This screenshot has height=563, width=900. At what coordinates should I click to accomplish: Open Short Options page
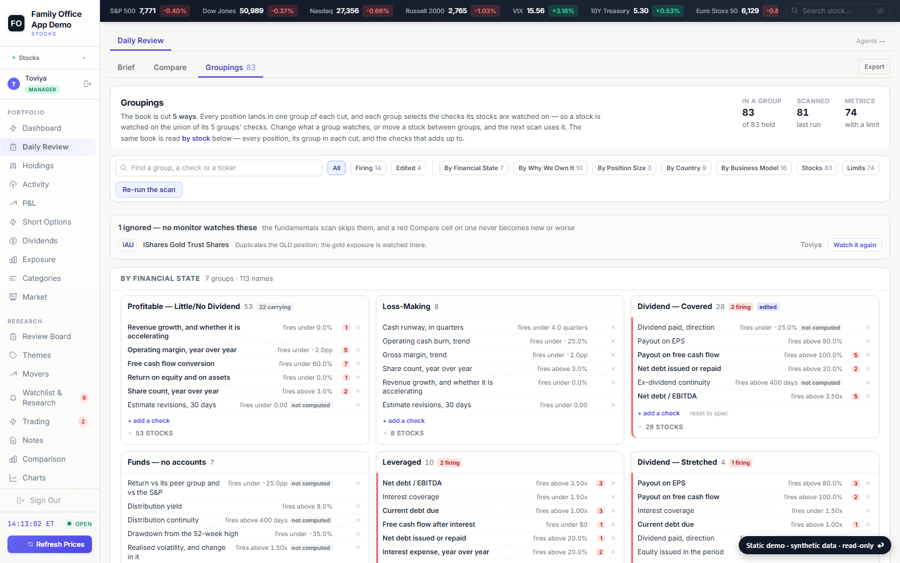click(x=48, y=222)
